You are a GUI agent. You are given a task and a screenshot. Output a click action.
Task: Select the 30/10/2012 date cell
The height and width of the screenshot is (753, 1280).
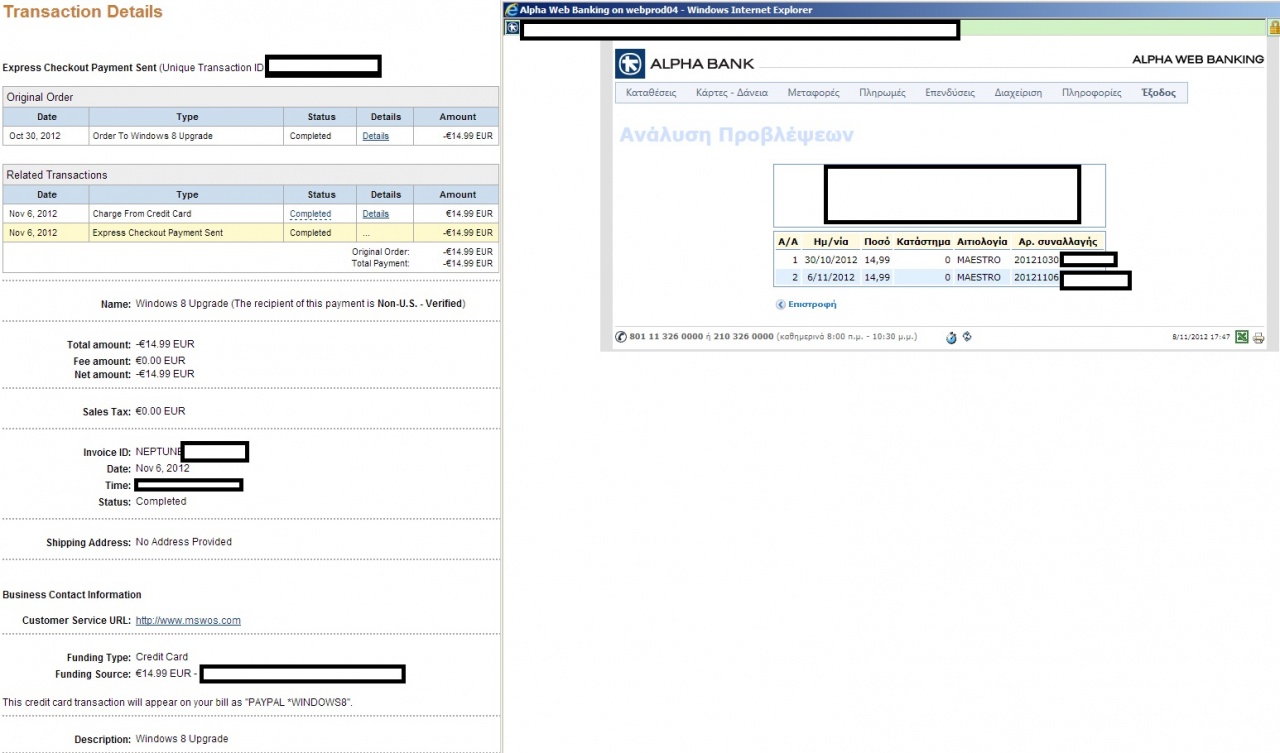(830, 259)
